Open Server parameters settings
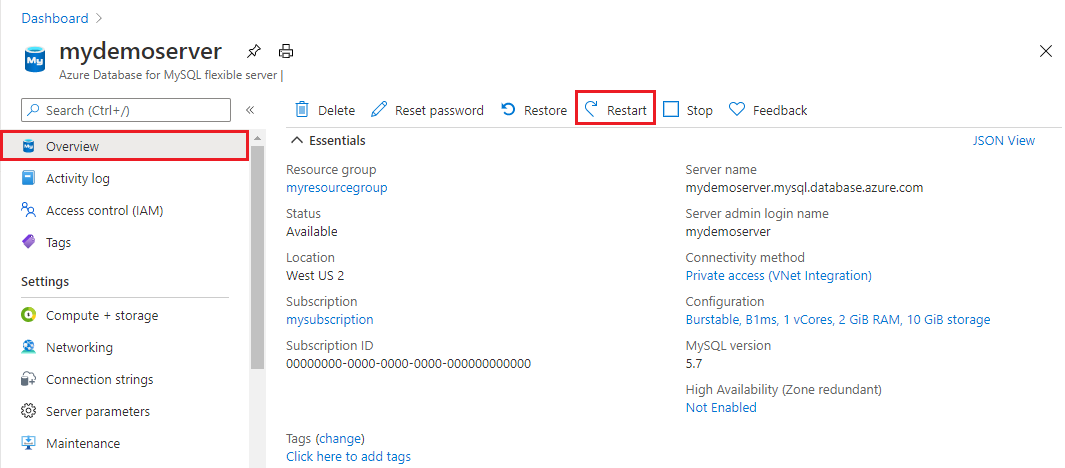Image resolution: width=1065 pixels, height=468 pixels. click(97, 411)
